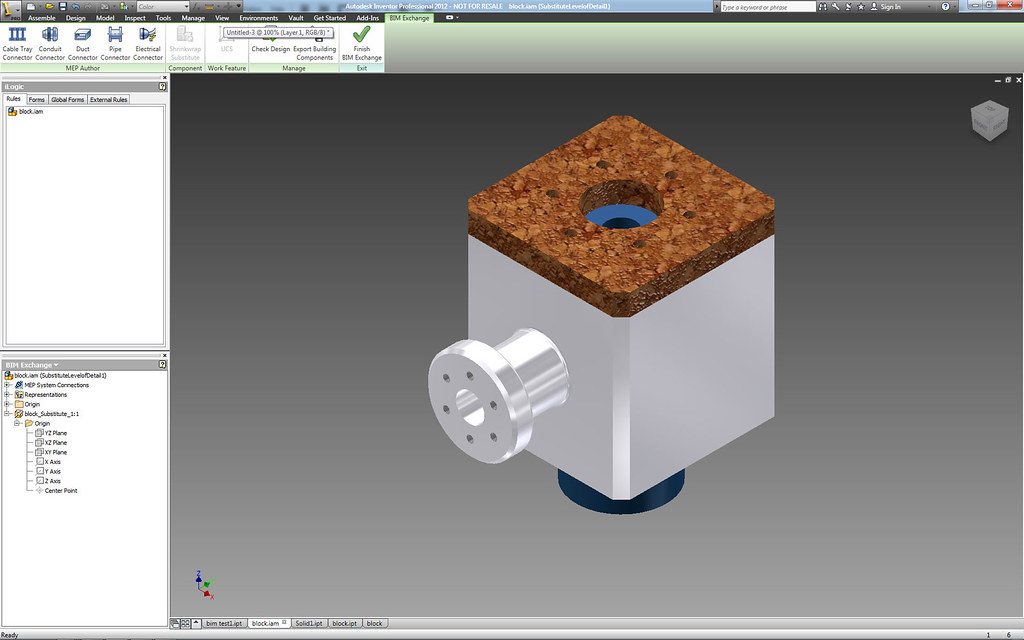
Task: Click the wrench icon in the title bar
Action: [835, 7]
